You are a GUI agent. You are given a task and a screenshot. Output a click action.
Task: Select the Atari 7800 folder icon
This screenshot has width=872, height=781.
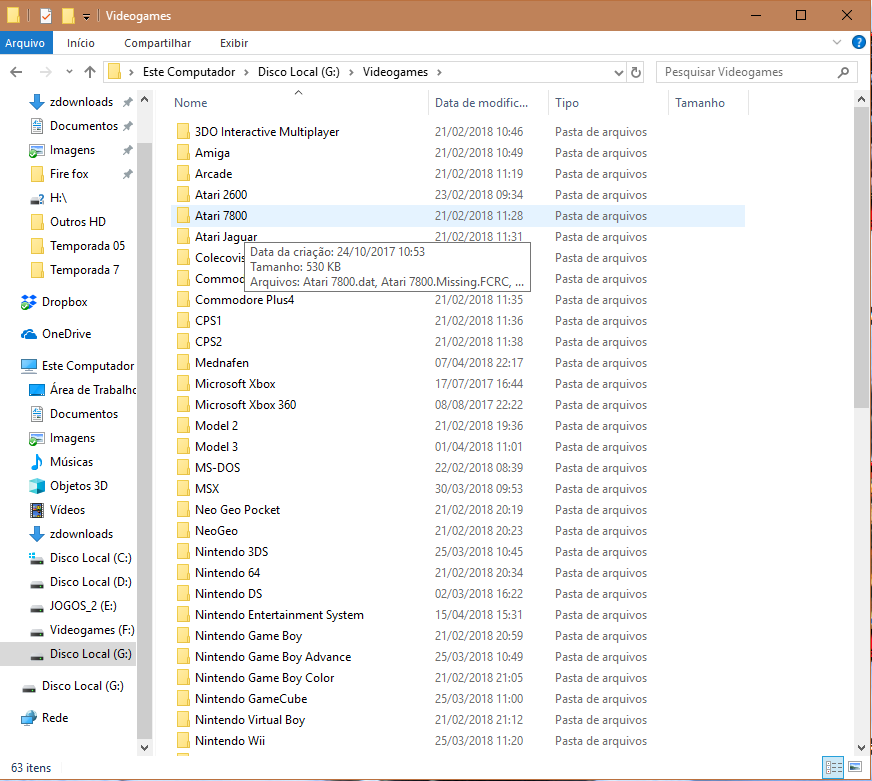183,215
